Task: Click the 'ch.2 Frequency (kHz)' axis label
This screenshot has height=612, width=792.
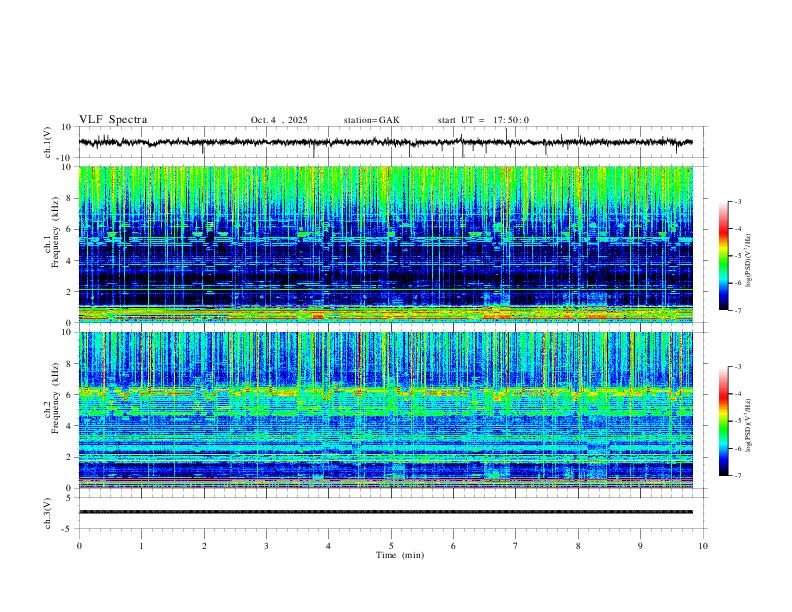Action: click(51, 398)
